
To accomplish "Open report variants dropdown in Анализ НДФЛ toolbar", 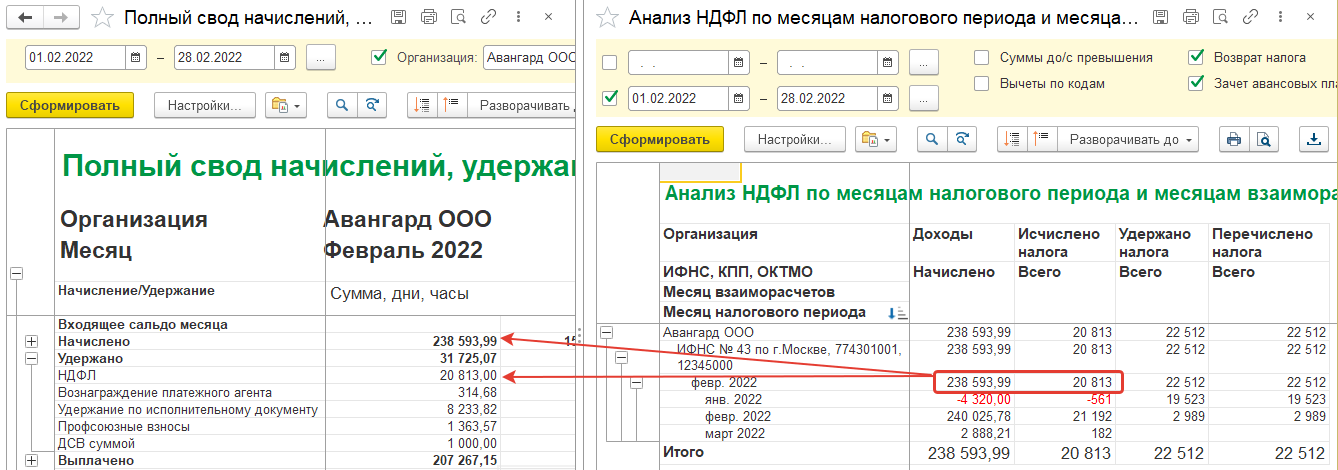I will pos(876,140).
